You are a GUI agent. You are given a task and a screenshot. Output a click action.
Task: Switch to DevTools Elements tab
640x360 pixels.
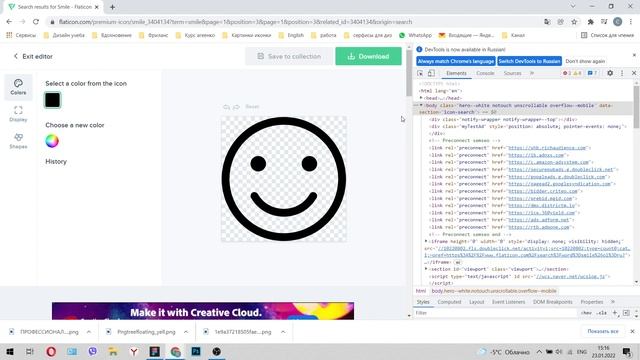(456, 73)
